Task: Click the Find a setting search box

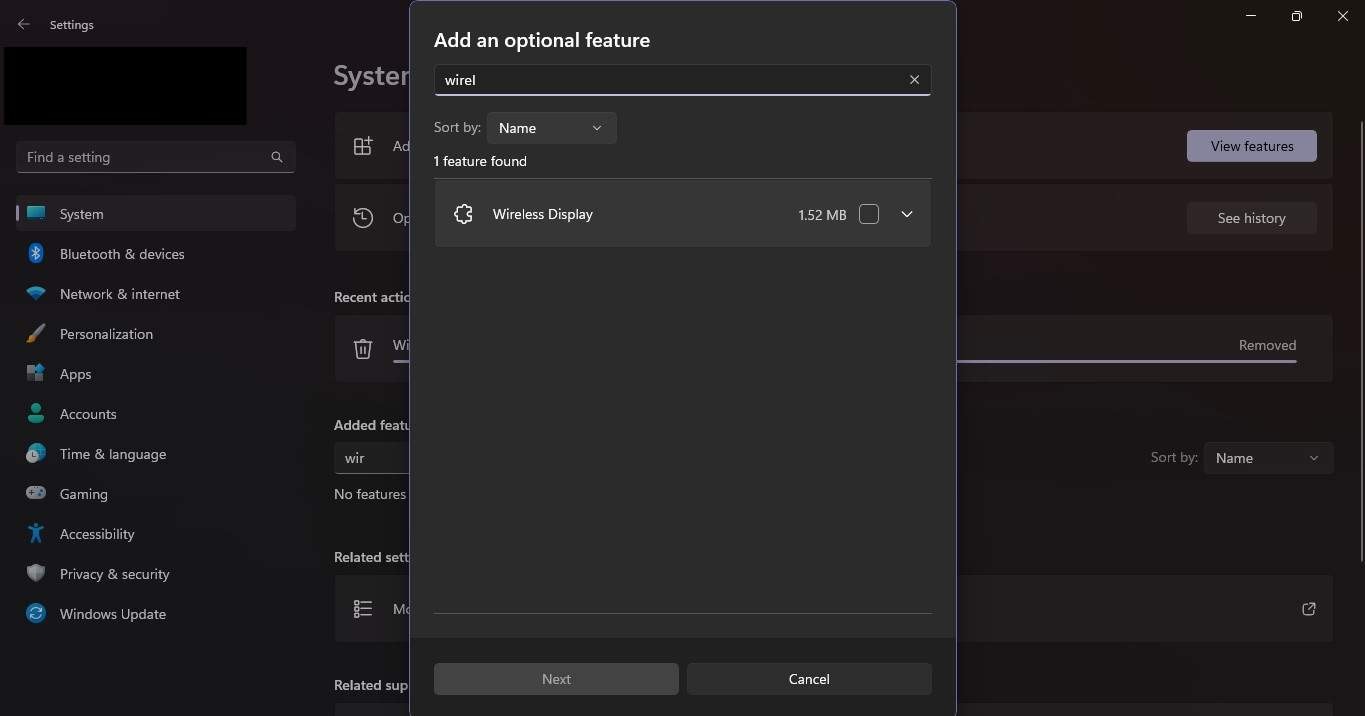Action: tap(156, 157)
